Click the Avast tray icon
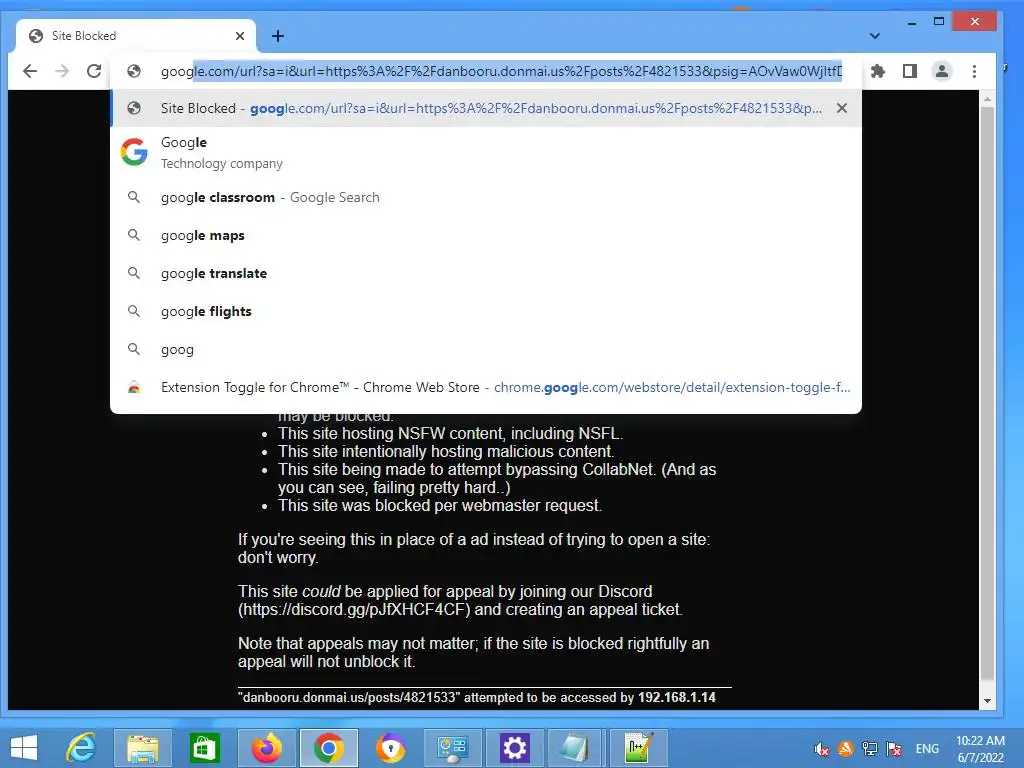1024x768 pixels. point(846,749)
